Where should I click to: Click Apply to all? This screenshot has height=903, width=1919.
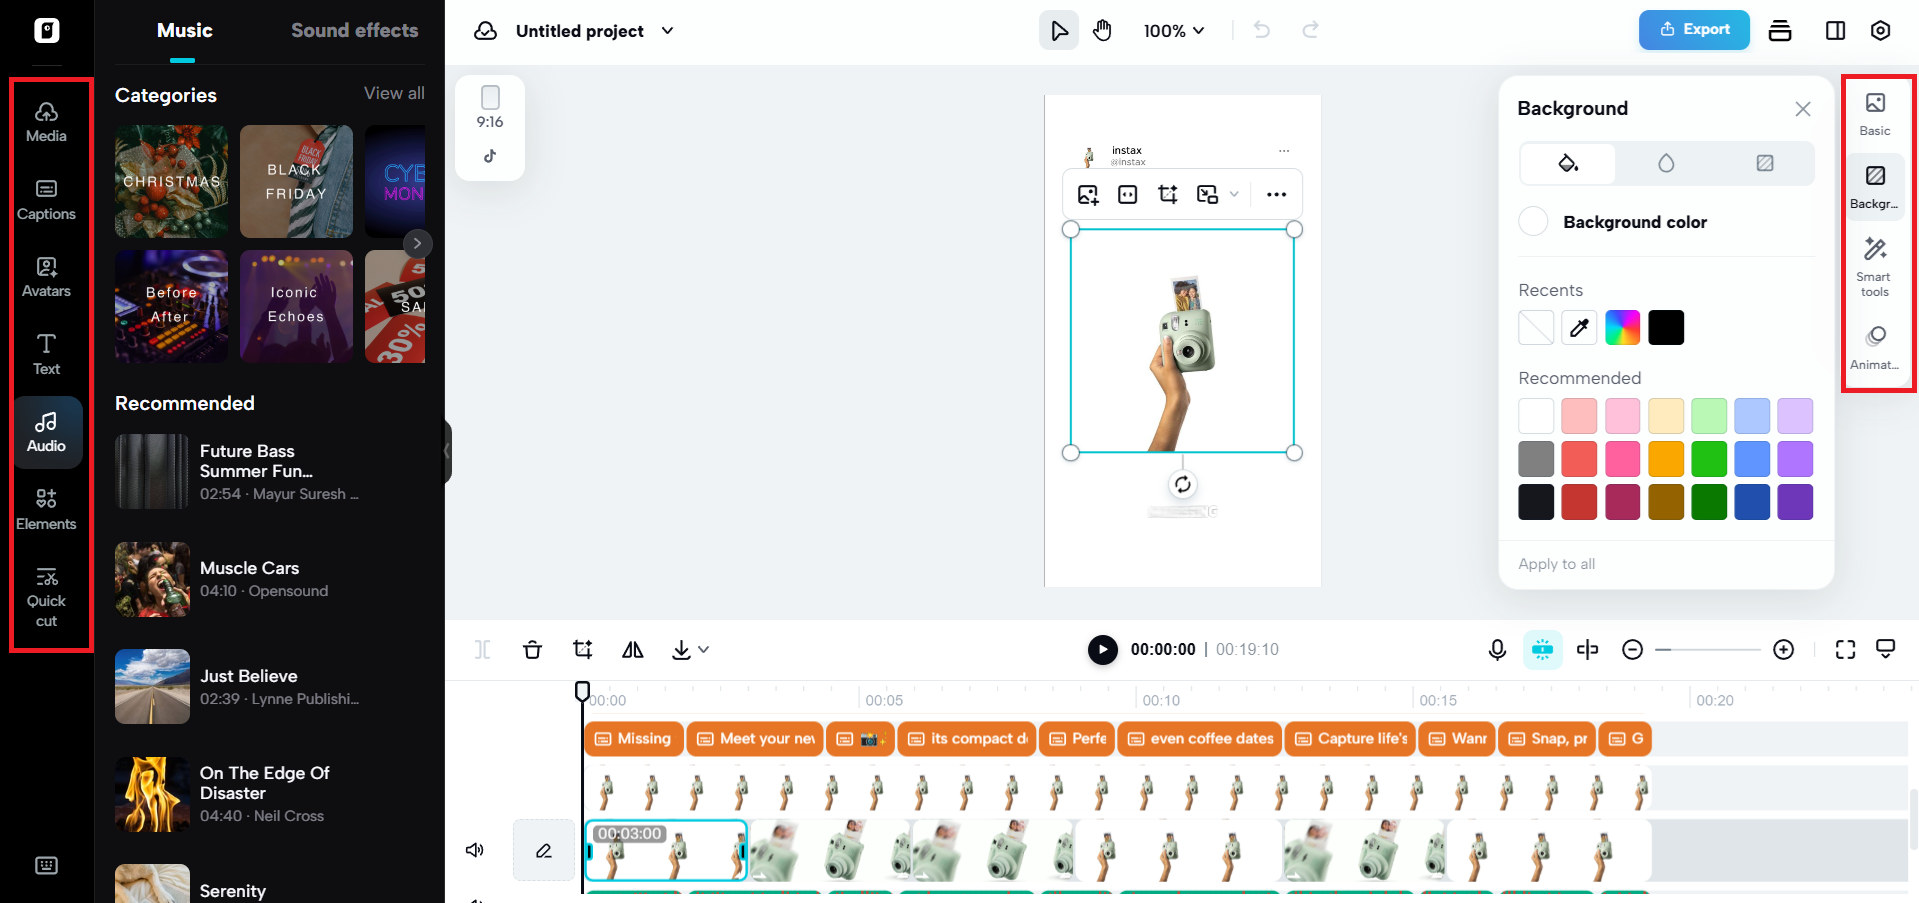coord(1556,564)
